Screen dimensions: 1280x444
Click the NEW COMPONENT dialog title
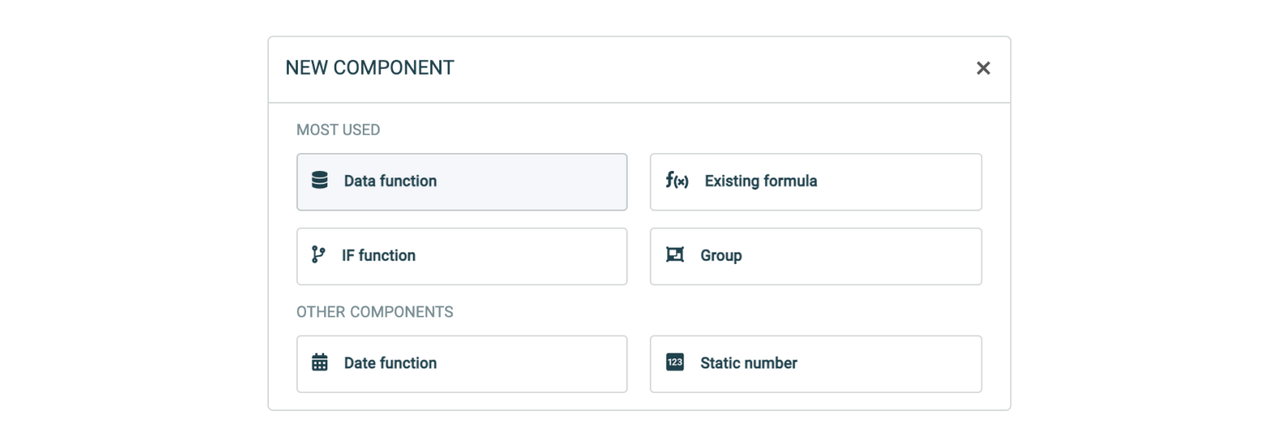click(x=370, y=68)
